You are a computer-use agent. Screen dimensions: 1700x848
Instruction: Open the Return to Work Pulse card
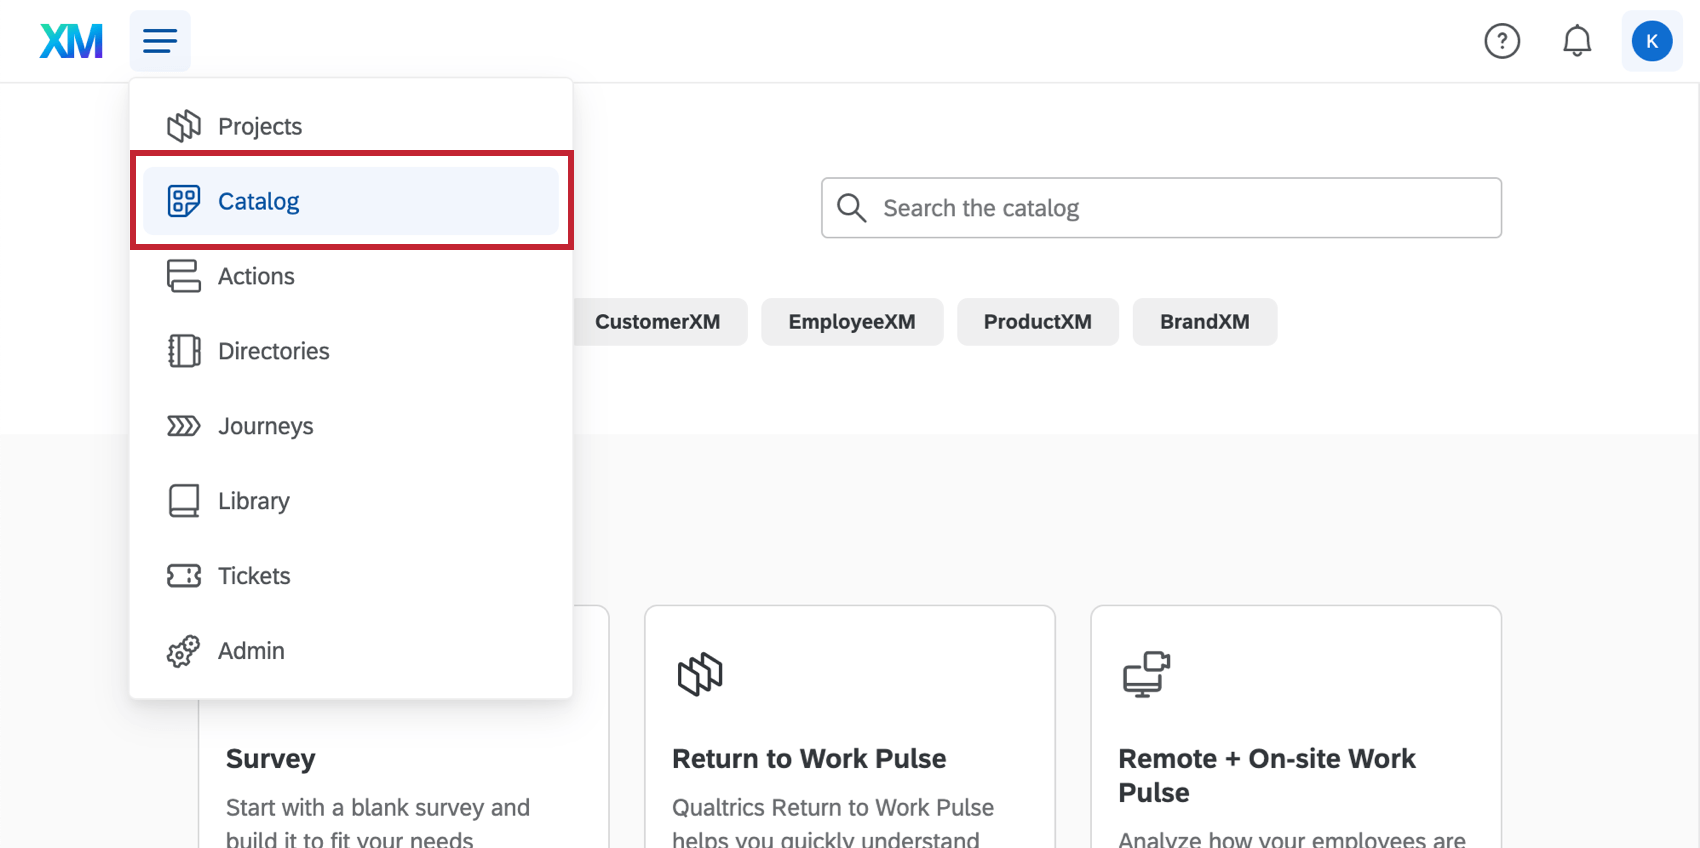pos(850,727)
